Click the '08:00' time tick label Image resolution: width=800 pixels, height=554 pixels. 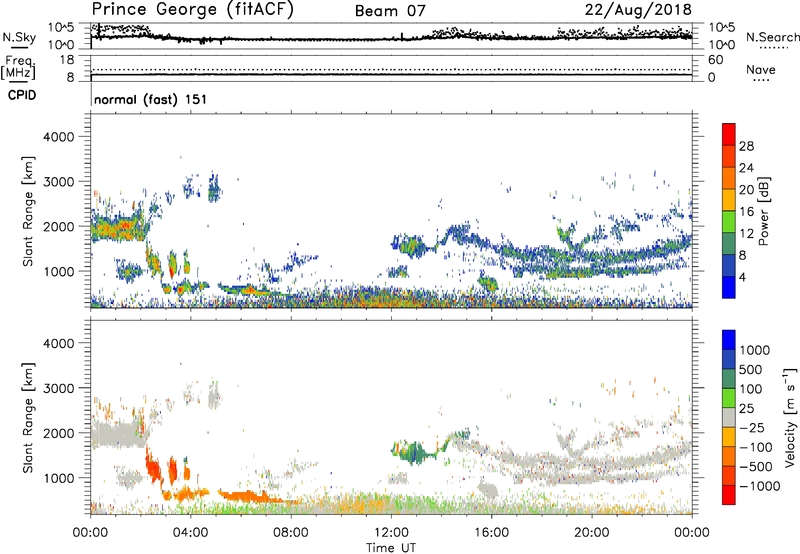(291, 533)
